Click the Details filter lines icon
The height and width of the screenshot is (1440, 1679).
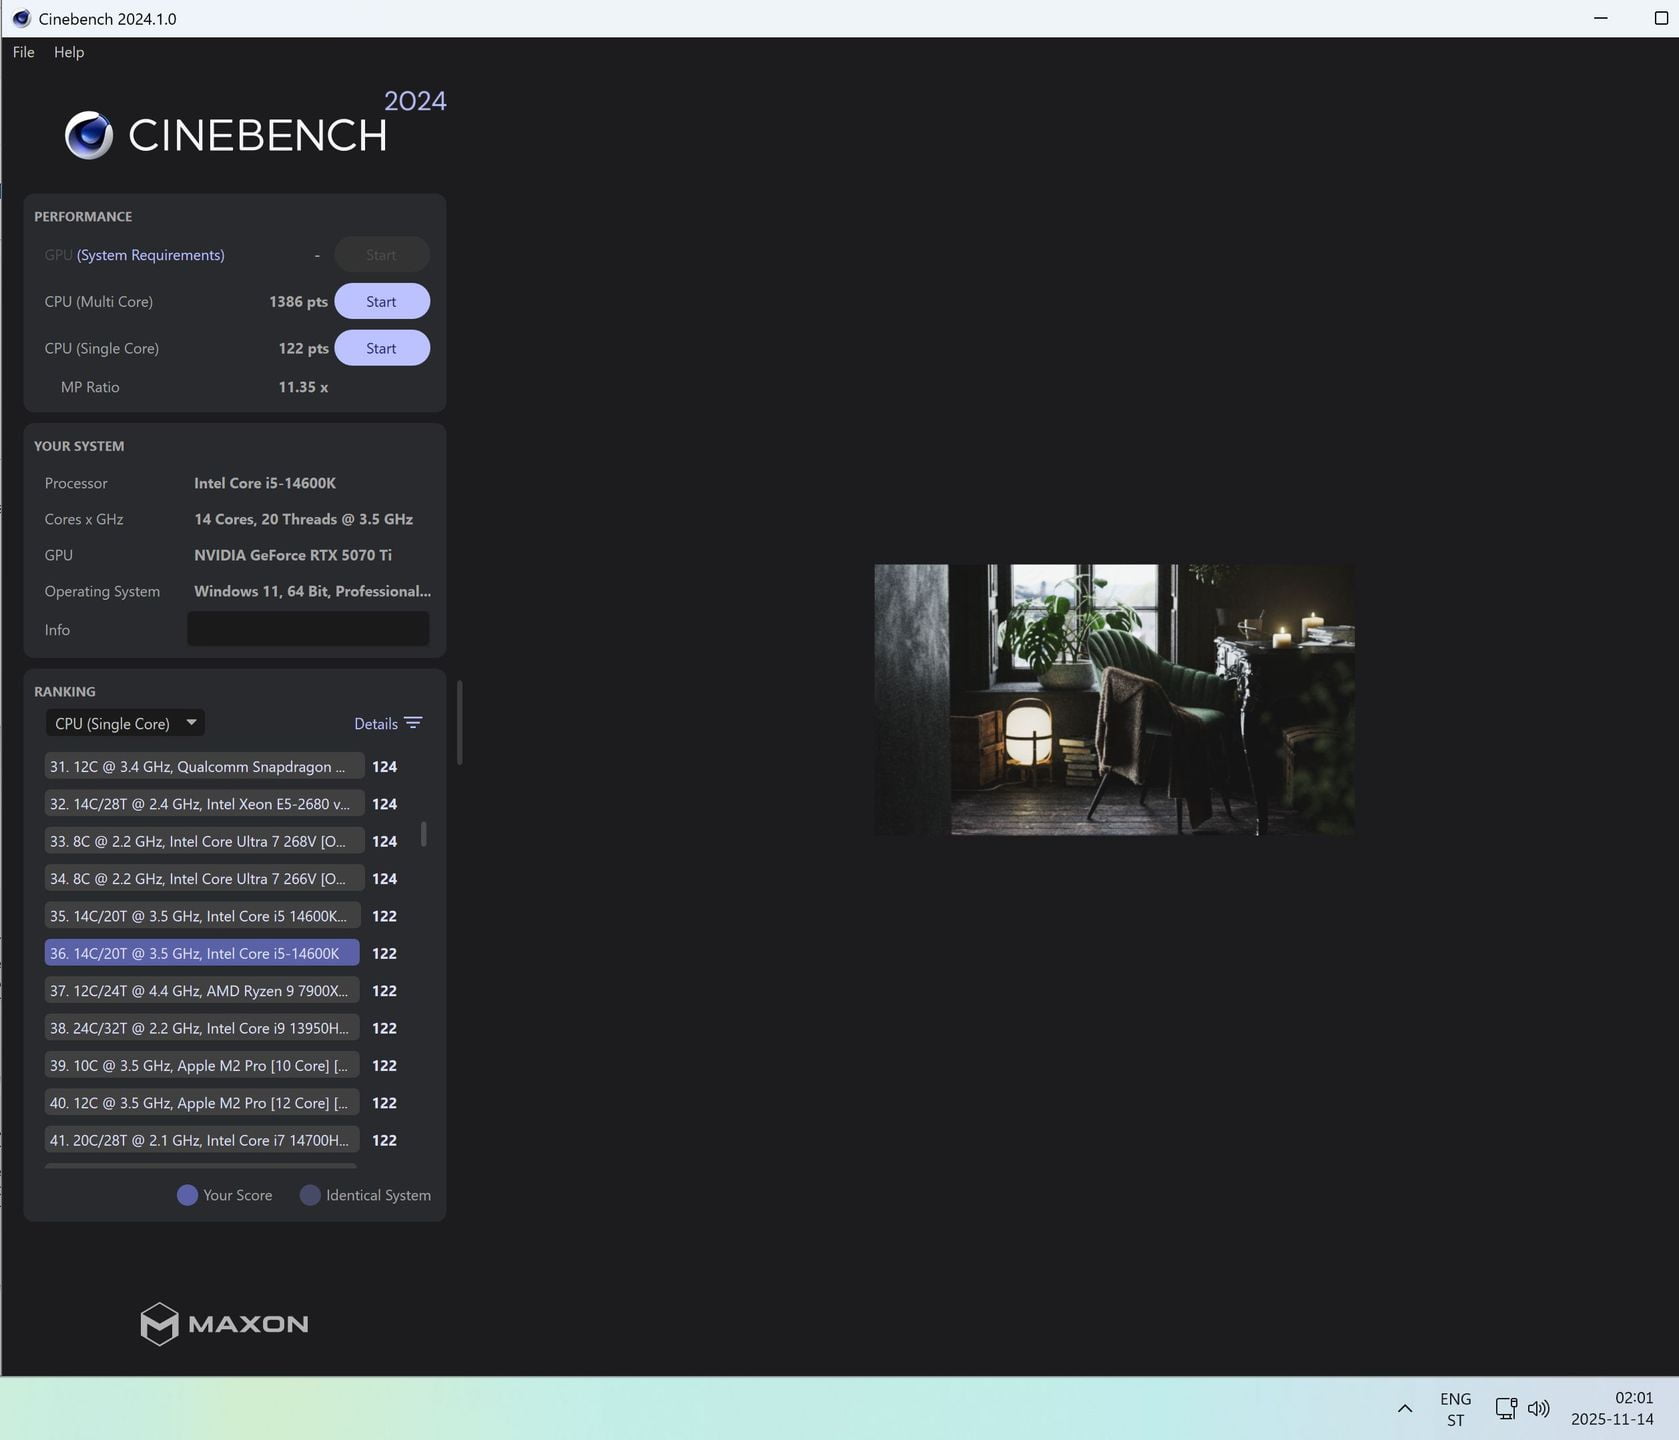pyautogui.click(x=414, y=723)
